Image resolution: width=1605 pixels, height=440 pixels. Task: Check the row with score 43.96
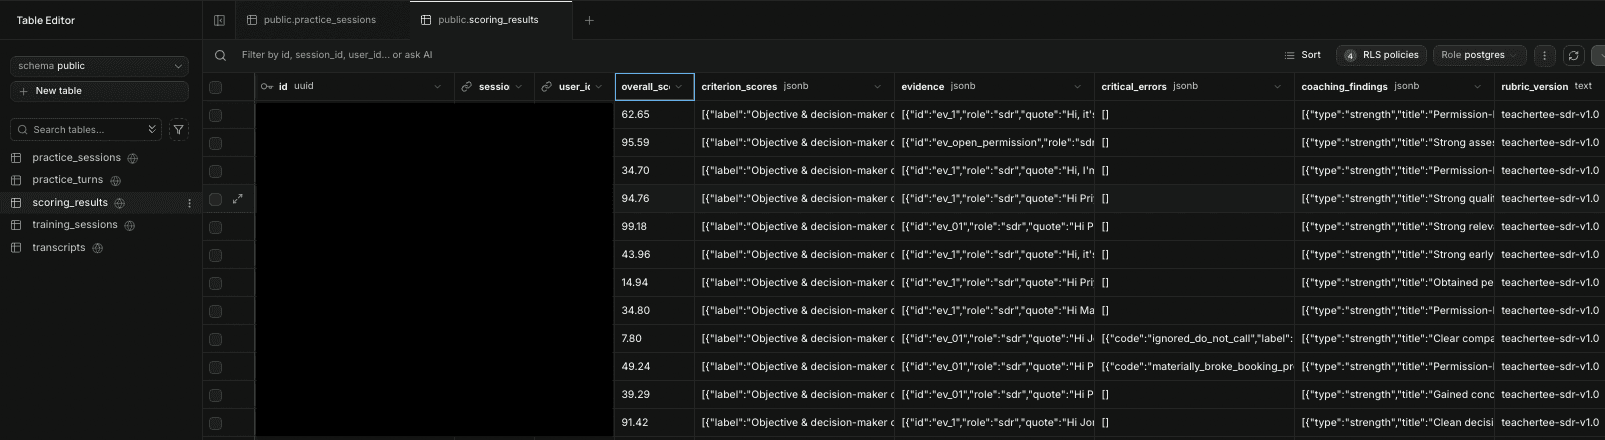[x=215, y=255]
